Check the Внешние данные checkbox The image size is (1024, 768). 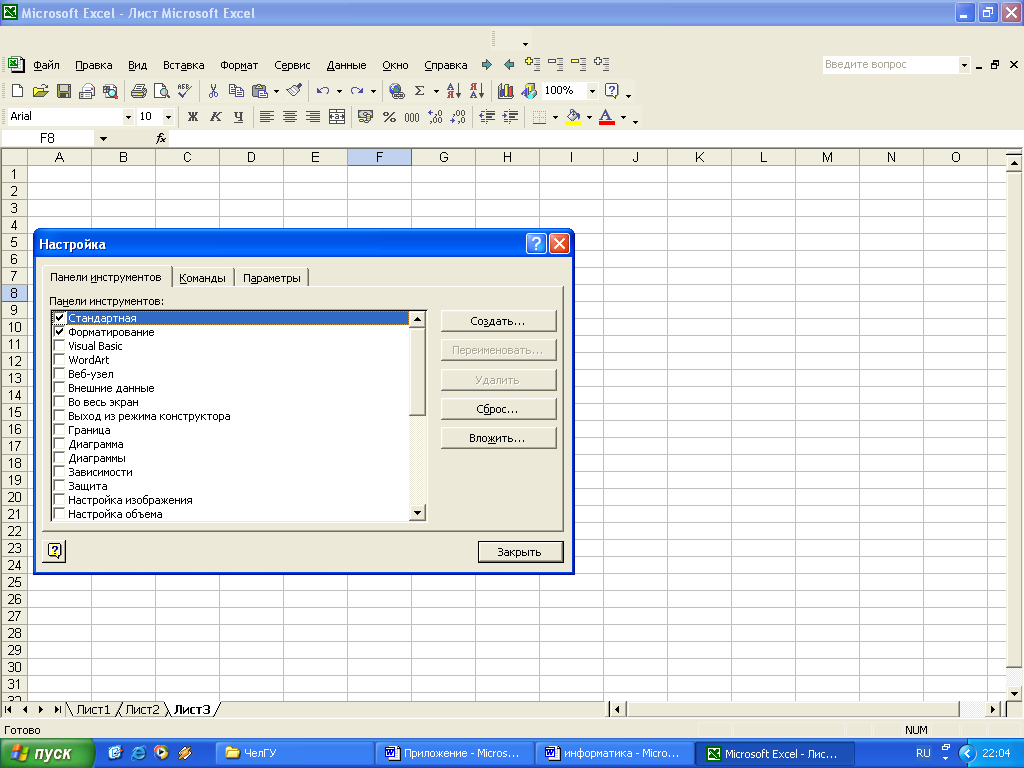(x=59, y=388)
